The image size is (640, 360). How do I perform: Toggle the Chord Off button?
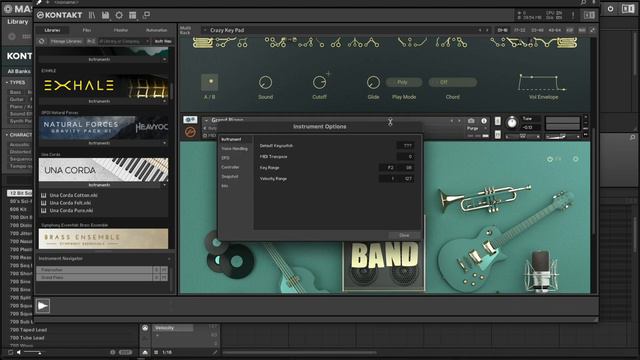point(452,82)
